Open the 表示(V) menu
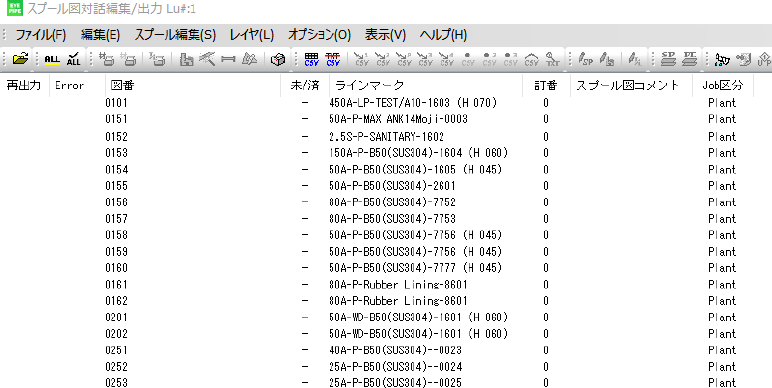772x388 pixels. (386, 35)
